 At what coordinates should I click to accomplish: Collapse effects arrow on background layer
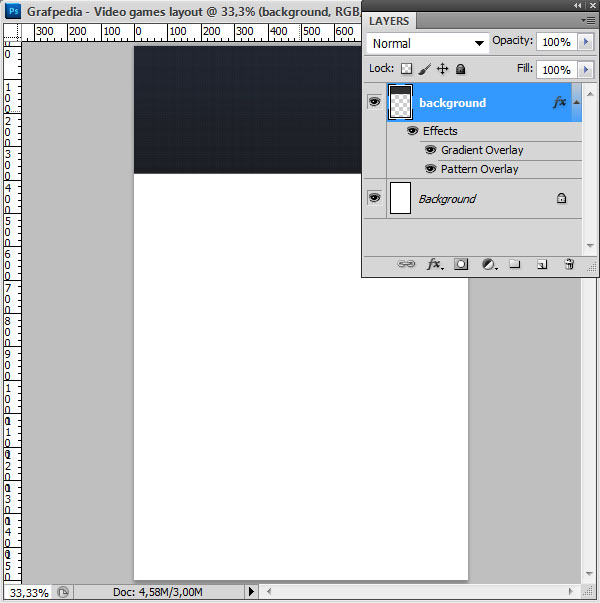[576, 102]
